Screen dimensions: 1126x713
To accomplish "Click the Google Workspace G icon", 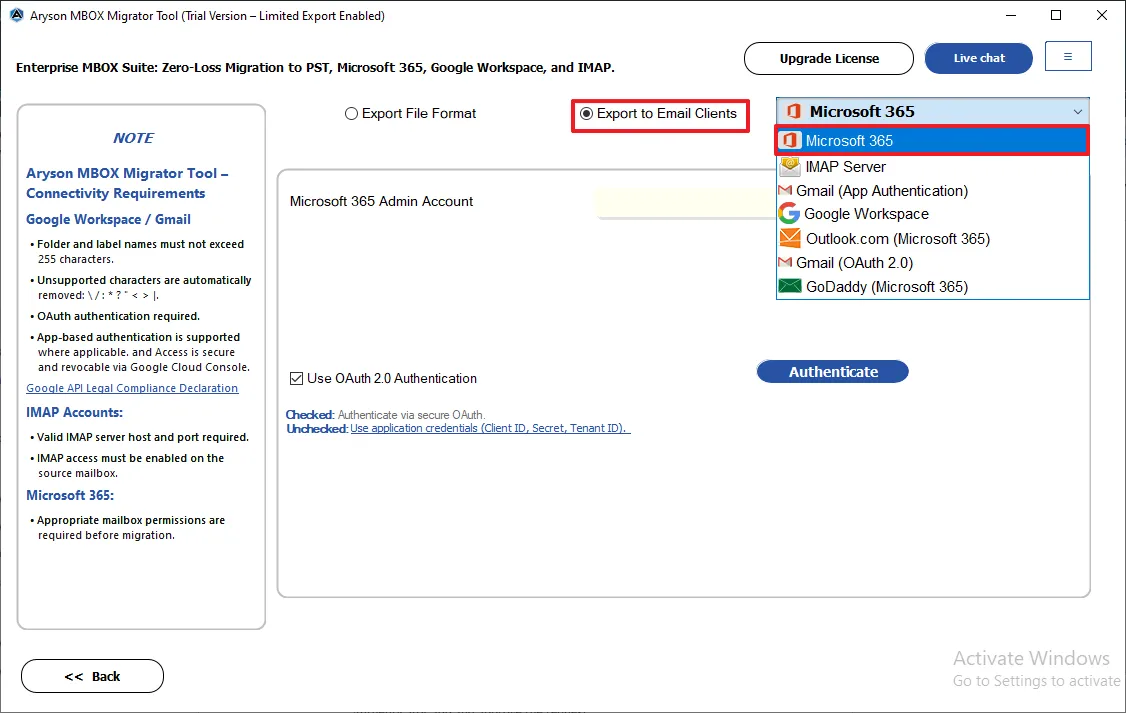I will coord(788,213).
